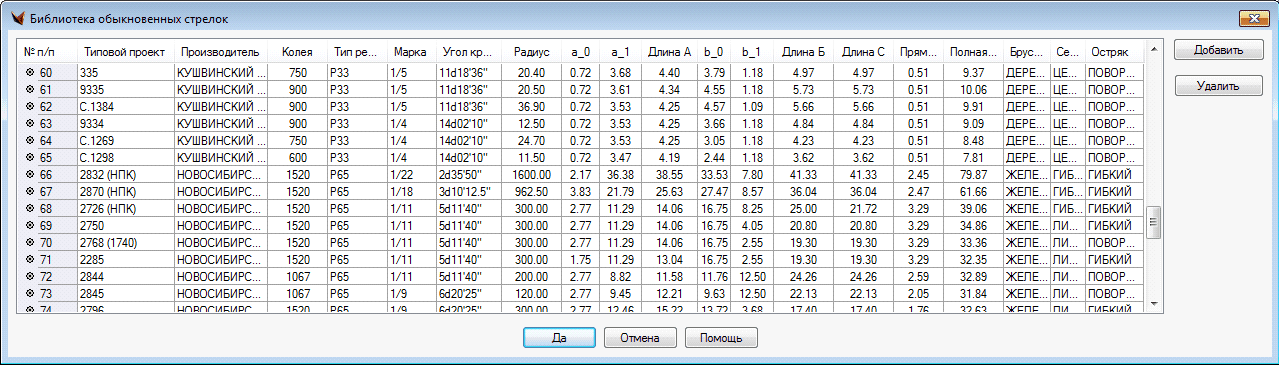
Task: Click the Производитель column header
Action: (x=220, y=52)
